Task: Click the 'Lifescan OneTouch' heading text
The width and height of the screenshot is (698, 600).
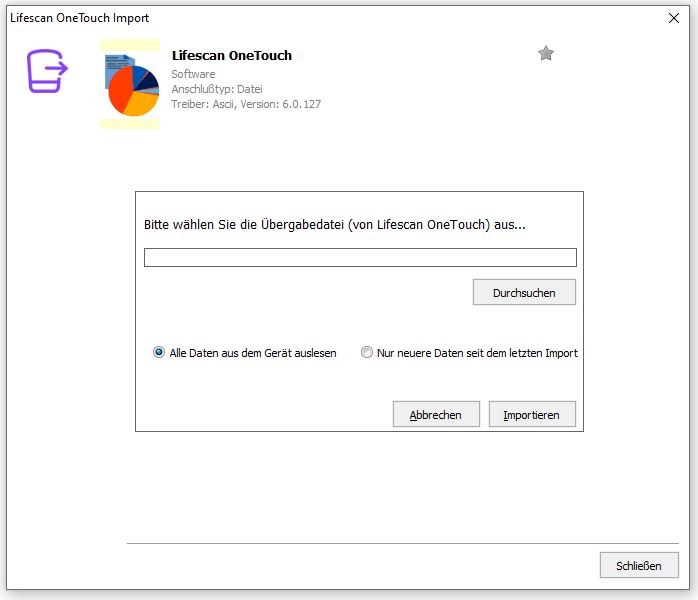Action: tap(232, 56)
